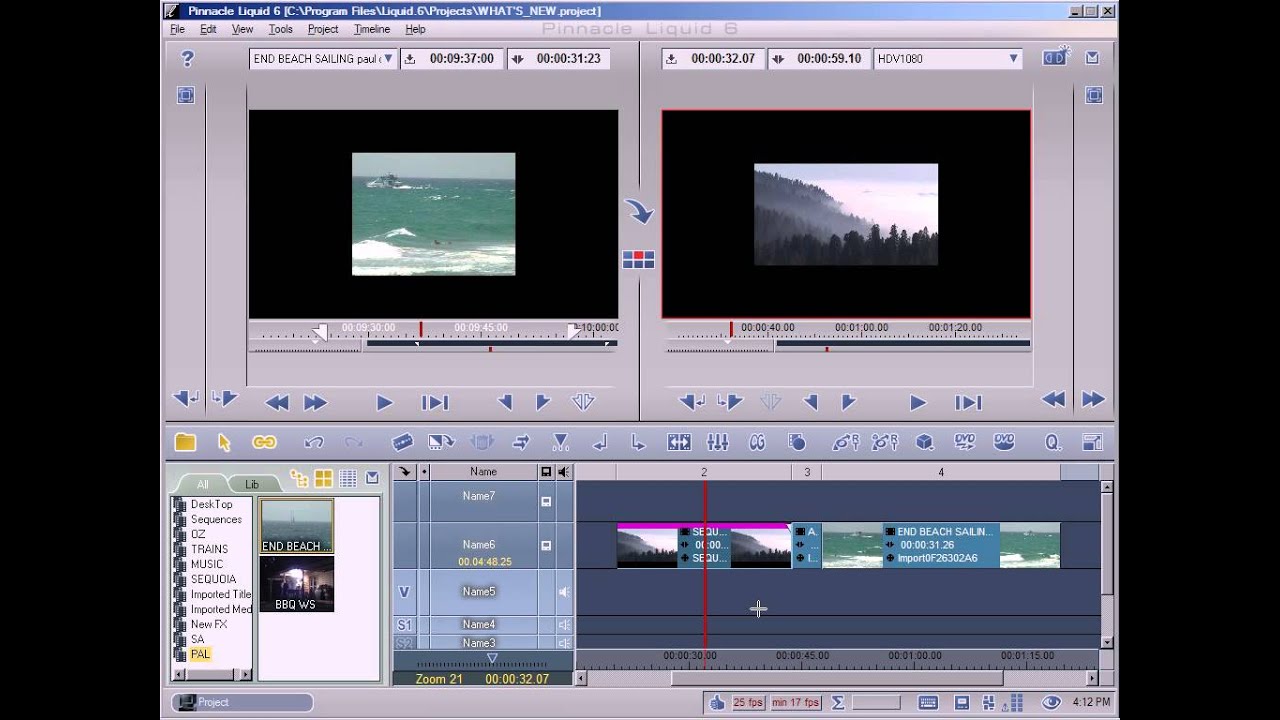Toggle the monitor icon on track Name6
1280x720 pixels.
546,546
